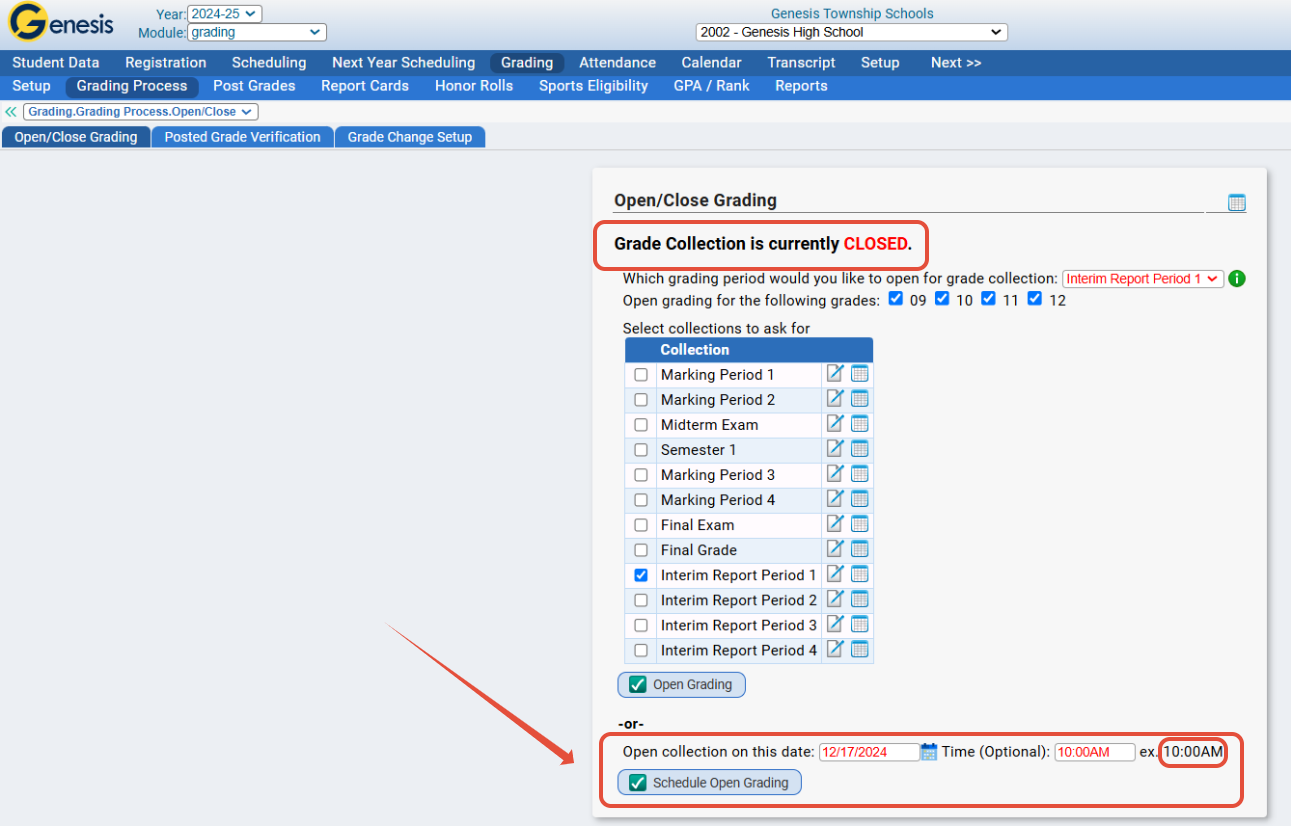1291x826 pixels.
Task: Click the edit icon for Interim Report Period 2
Action: pyautogui.click(x=835, y=599)
